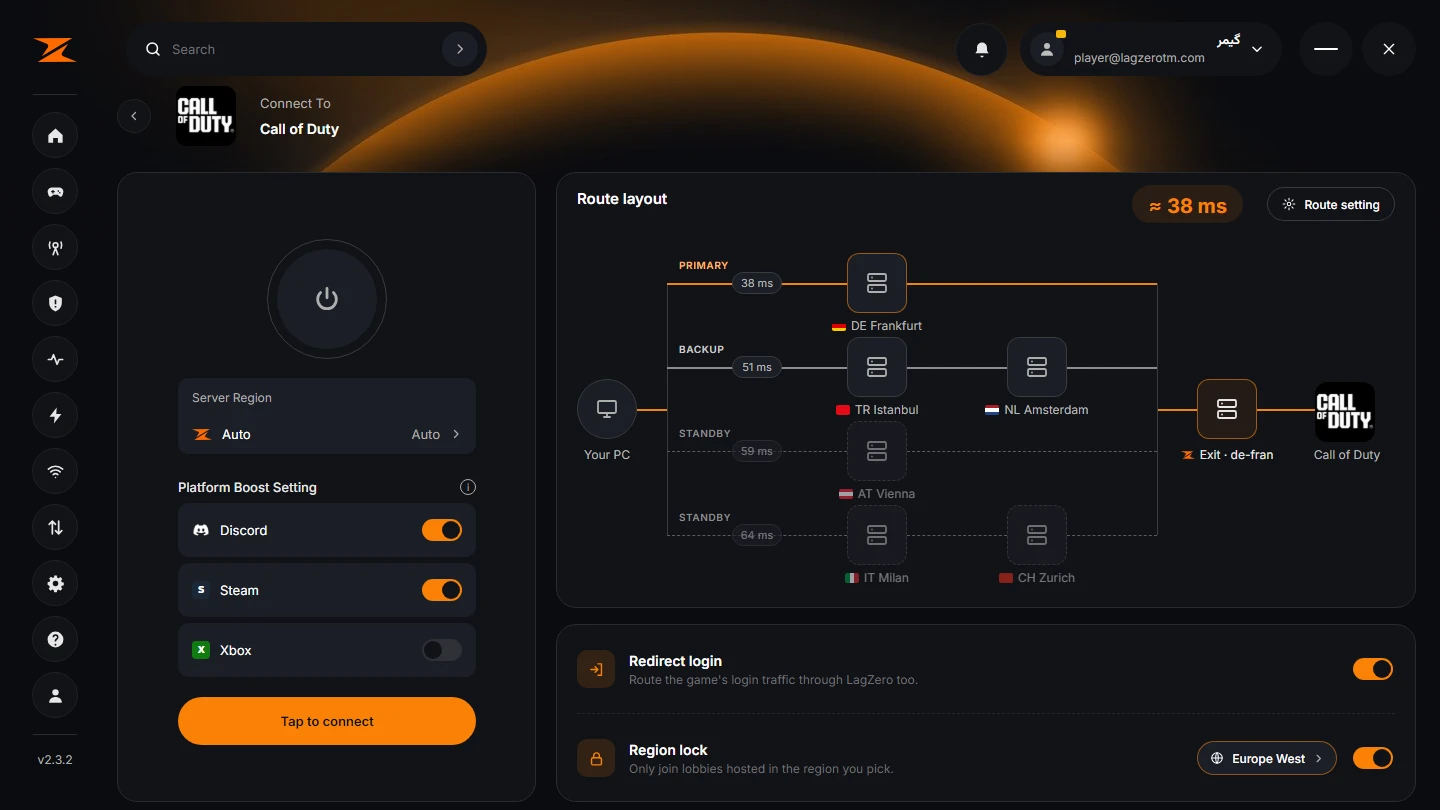Open the shield protection sidebar icon

point(55,304)
